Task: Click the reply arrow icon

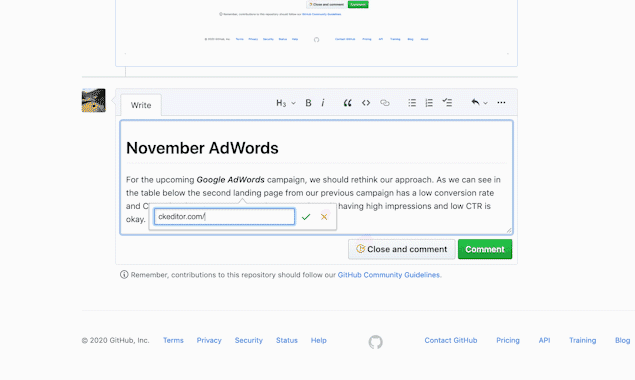Action: (x=475, y=102)
